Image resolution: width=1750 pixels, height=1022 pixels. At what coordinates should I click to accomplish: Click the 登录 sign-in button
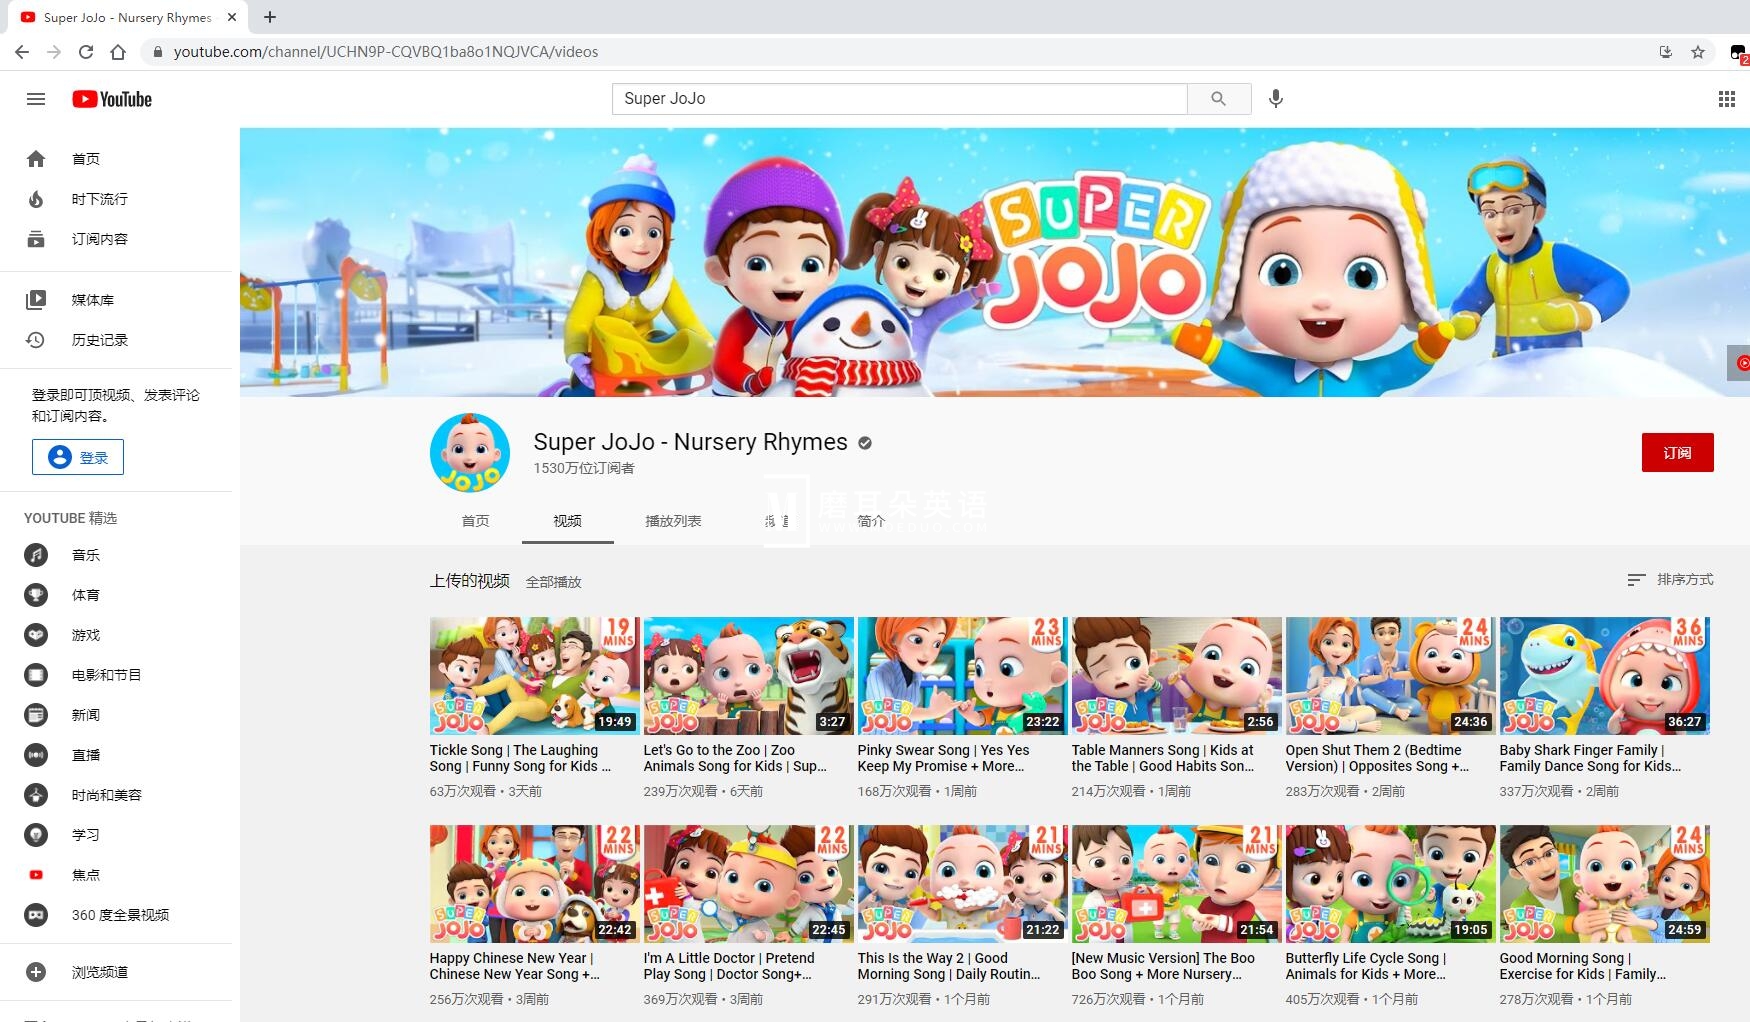(x=78, y=457)
